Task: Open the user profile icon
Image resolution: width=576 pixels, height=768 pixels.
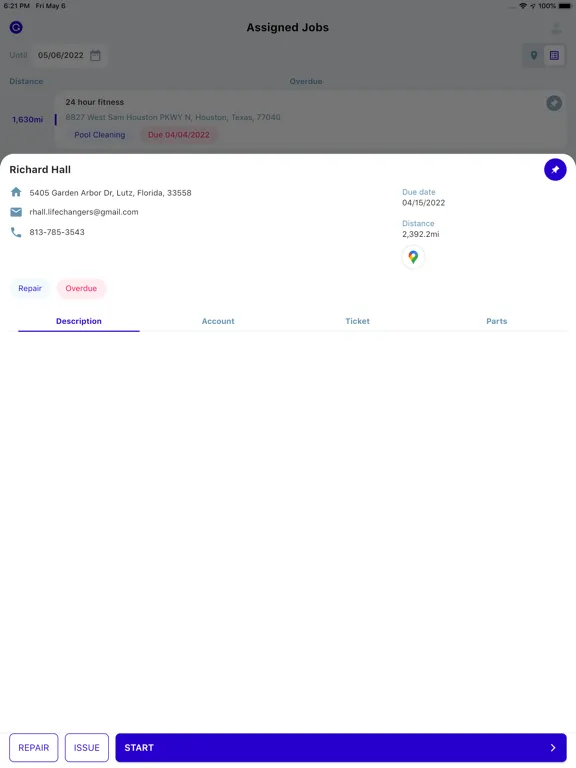Action: (556, 28)
